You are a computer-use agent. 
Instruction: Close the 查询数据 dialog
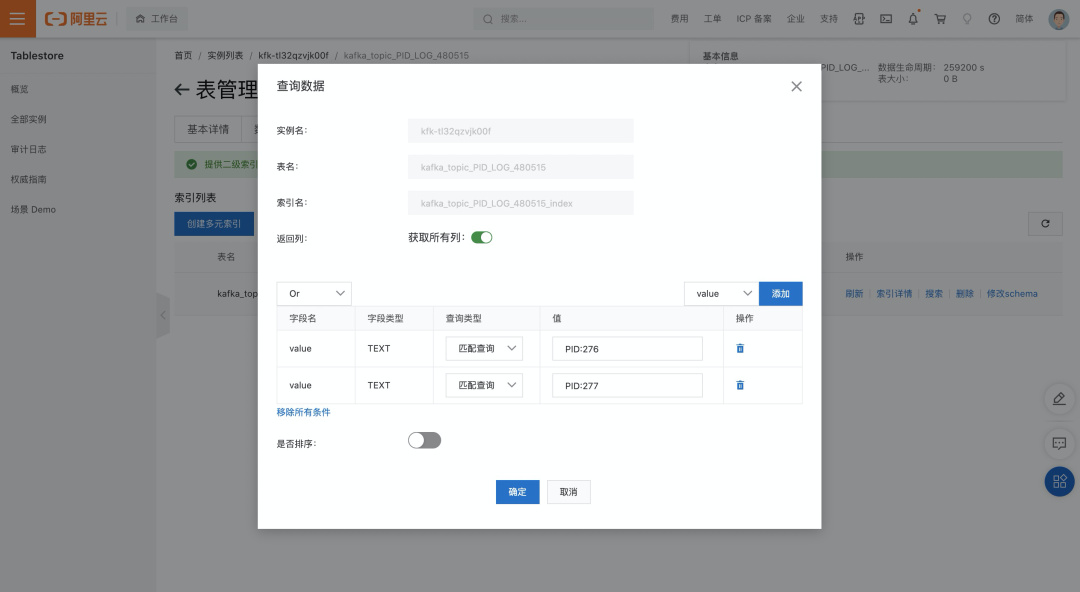(x=796, y=86)
